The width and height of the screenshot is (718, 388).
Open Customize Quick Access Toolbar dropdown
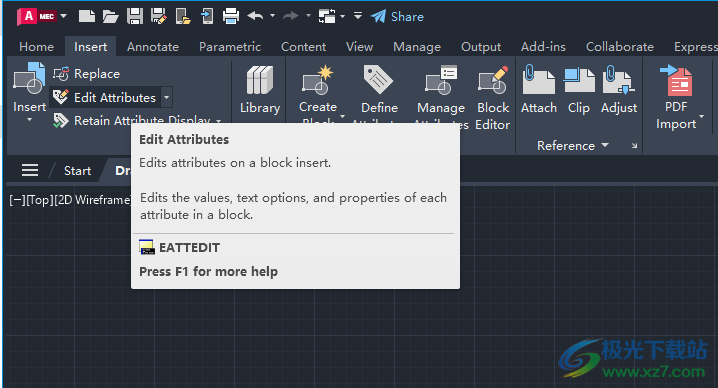(x=358, y=16)
